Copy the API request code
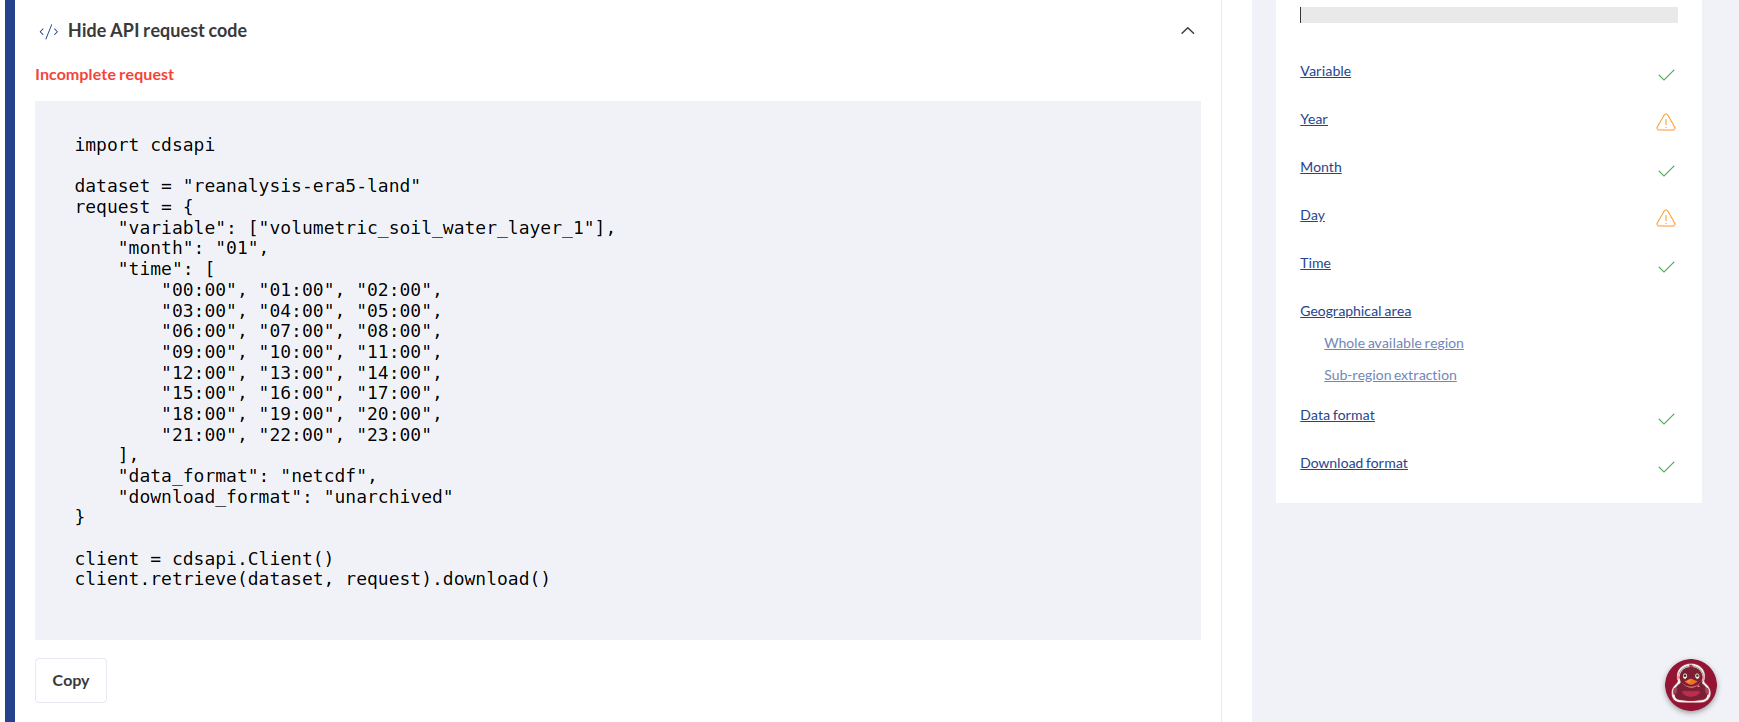 71,680
